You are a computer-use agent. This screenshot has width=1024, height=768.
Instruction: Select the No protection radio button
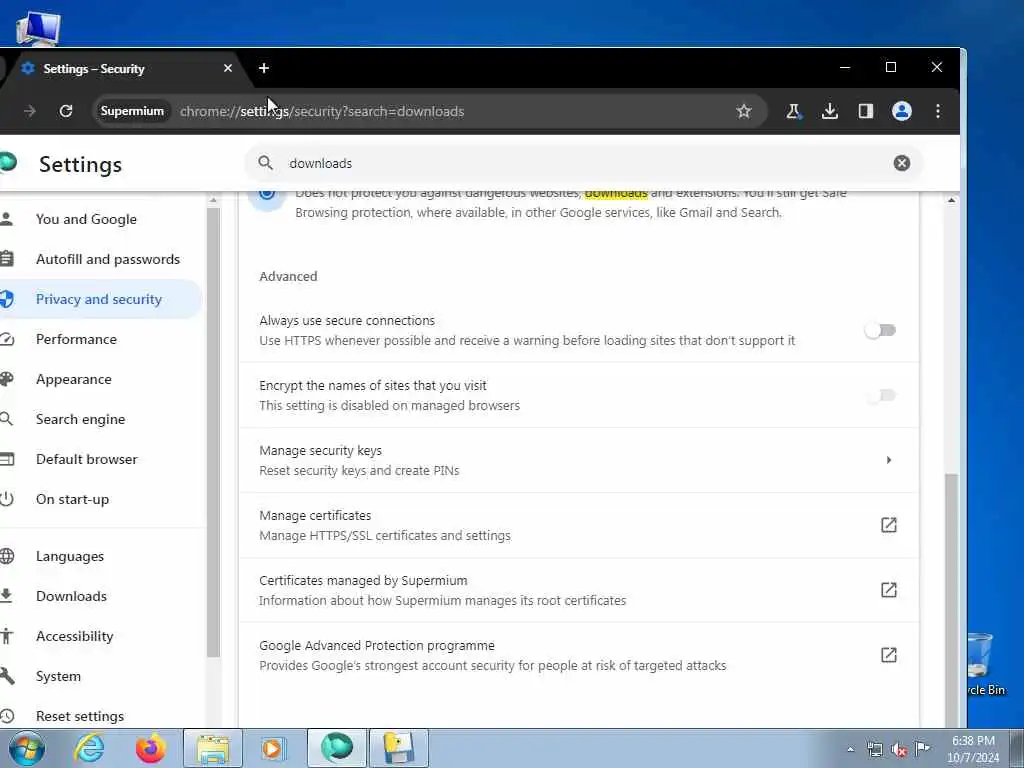pos(266,195)
